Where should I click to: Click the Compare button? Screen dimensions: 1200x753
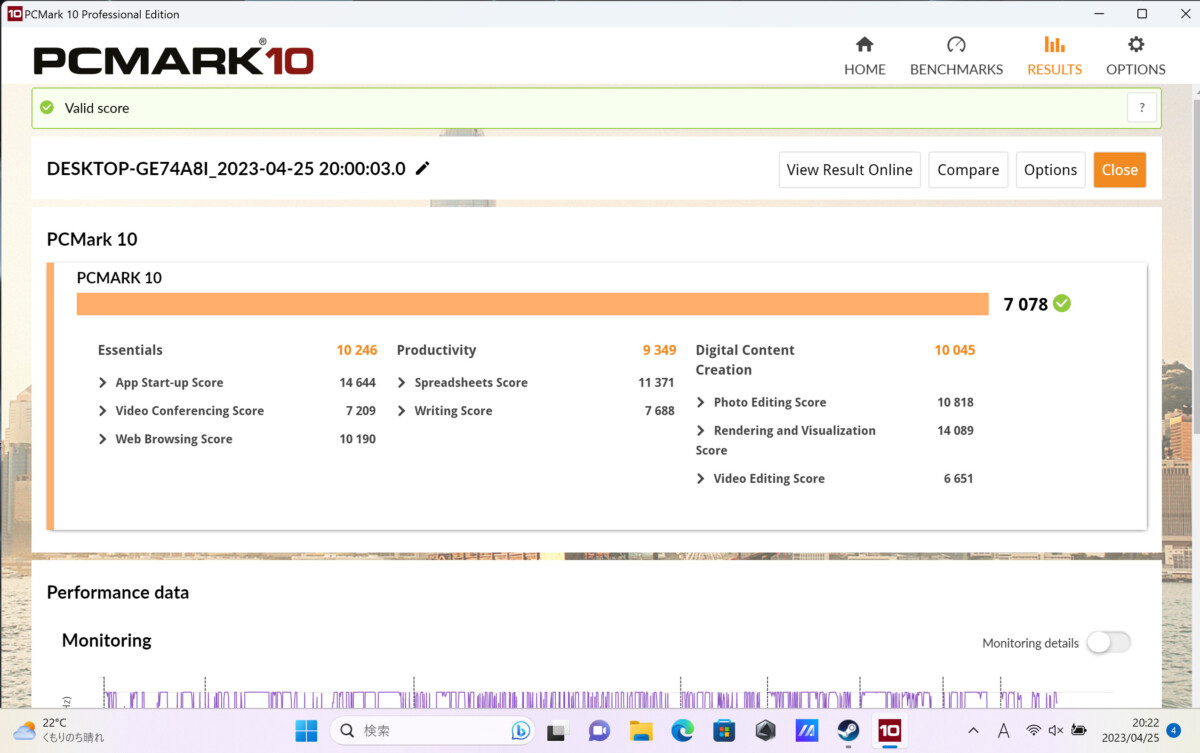point(968,170)
